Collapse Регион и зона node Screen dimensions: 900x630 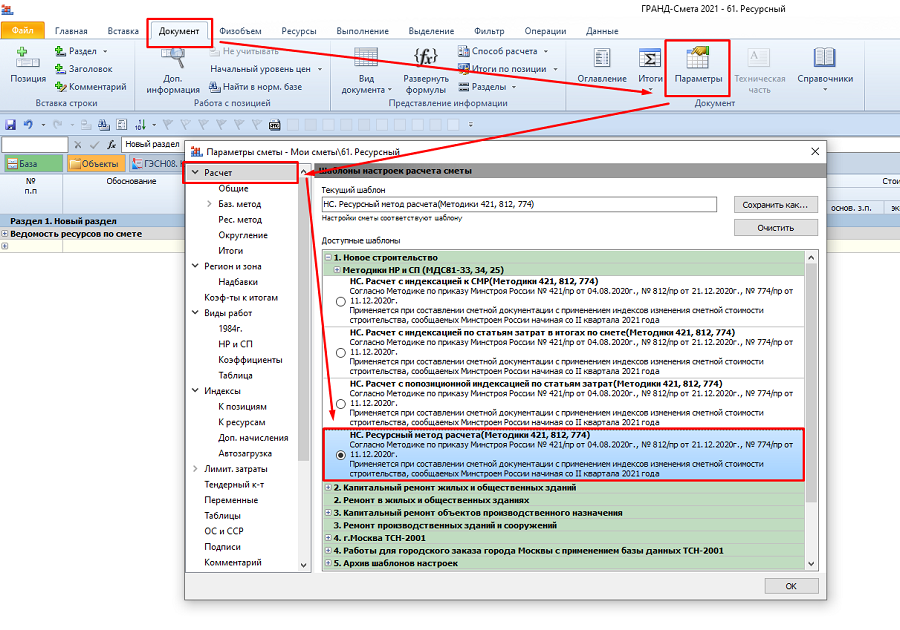(x=195, y=266)
